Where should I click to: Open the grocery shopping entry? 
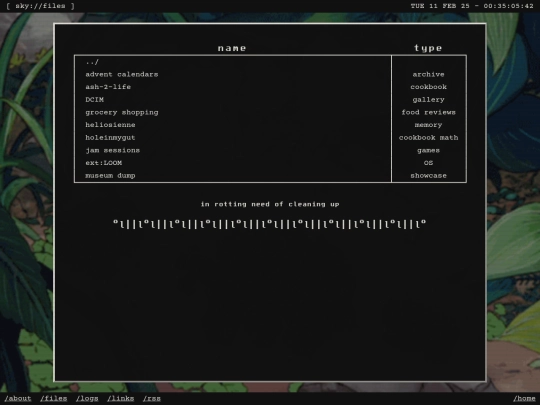pos(122,112)
